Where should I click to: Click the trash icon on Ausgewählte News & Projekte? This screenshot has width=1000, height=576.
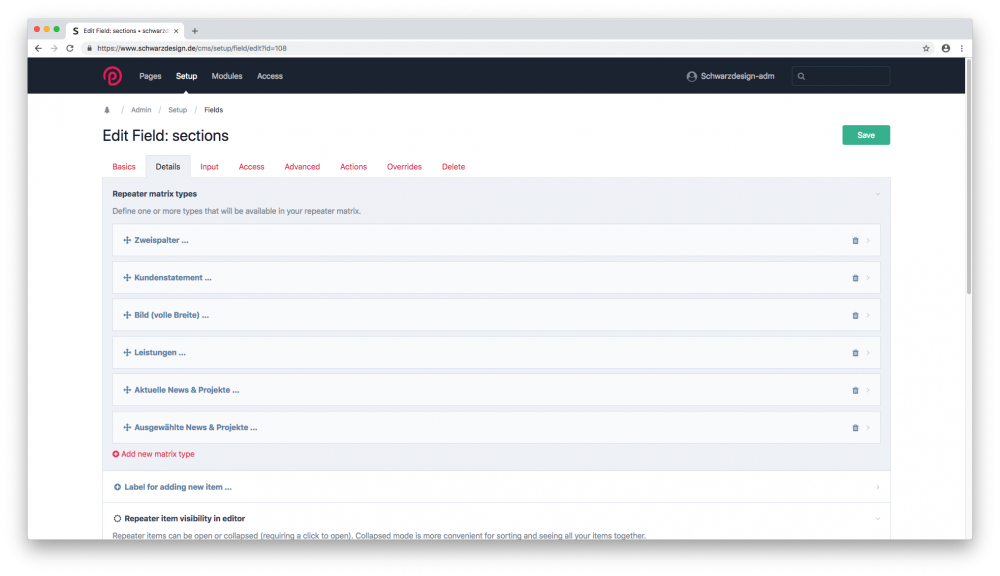pos(855,427)
